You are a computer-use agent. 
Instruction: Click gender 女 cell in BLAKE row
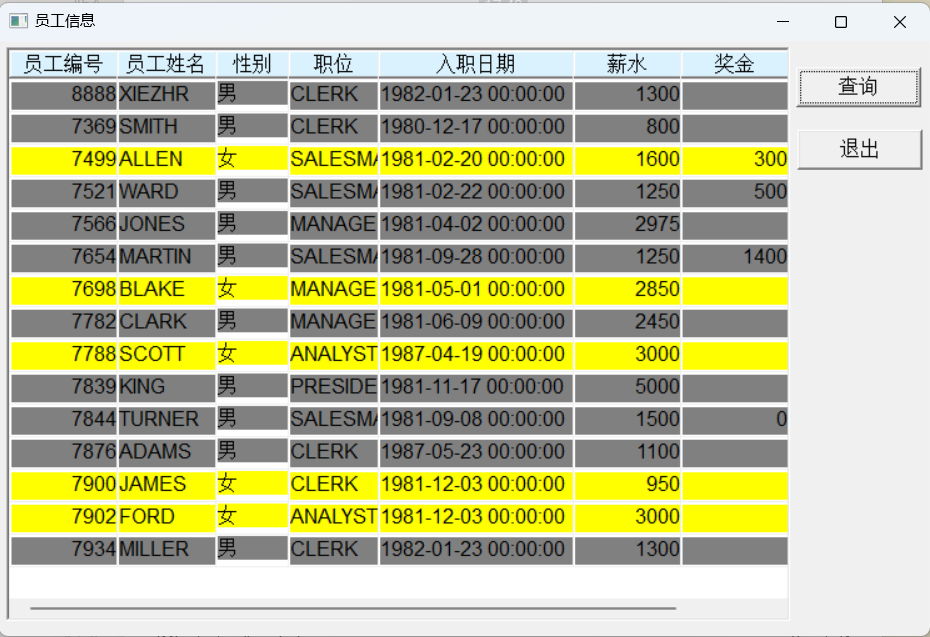click(253, 288)
